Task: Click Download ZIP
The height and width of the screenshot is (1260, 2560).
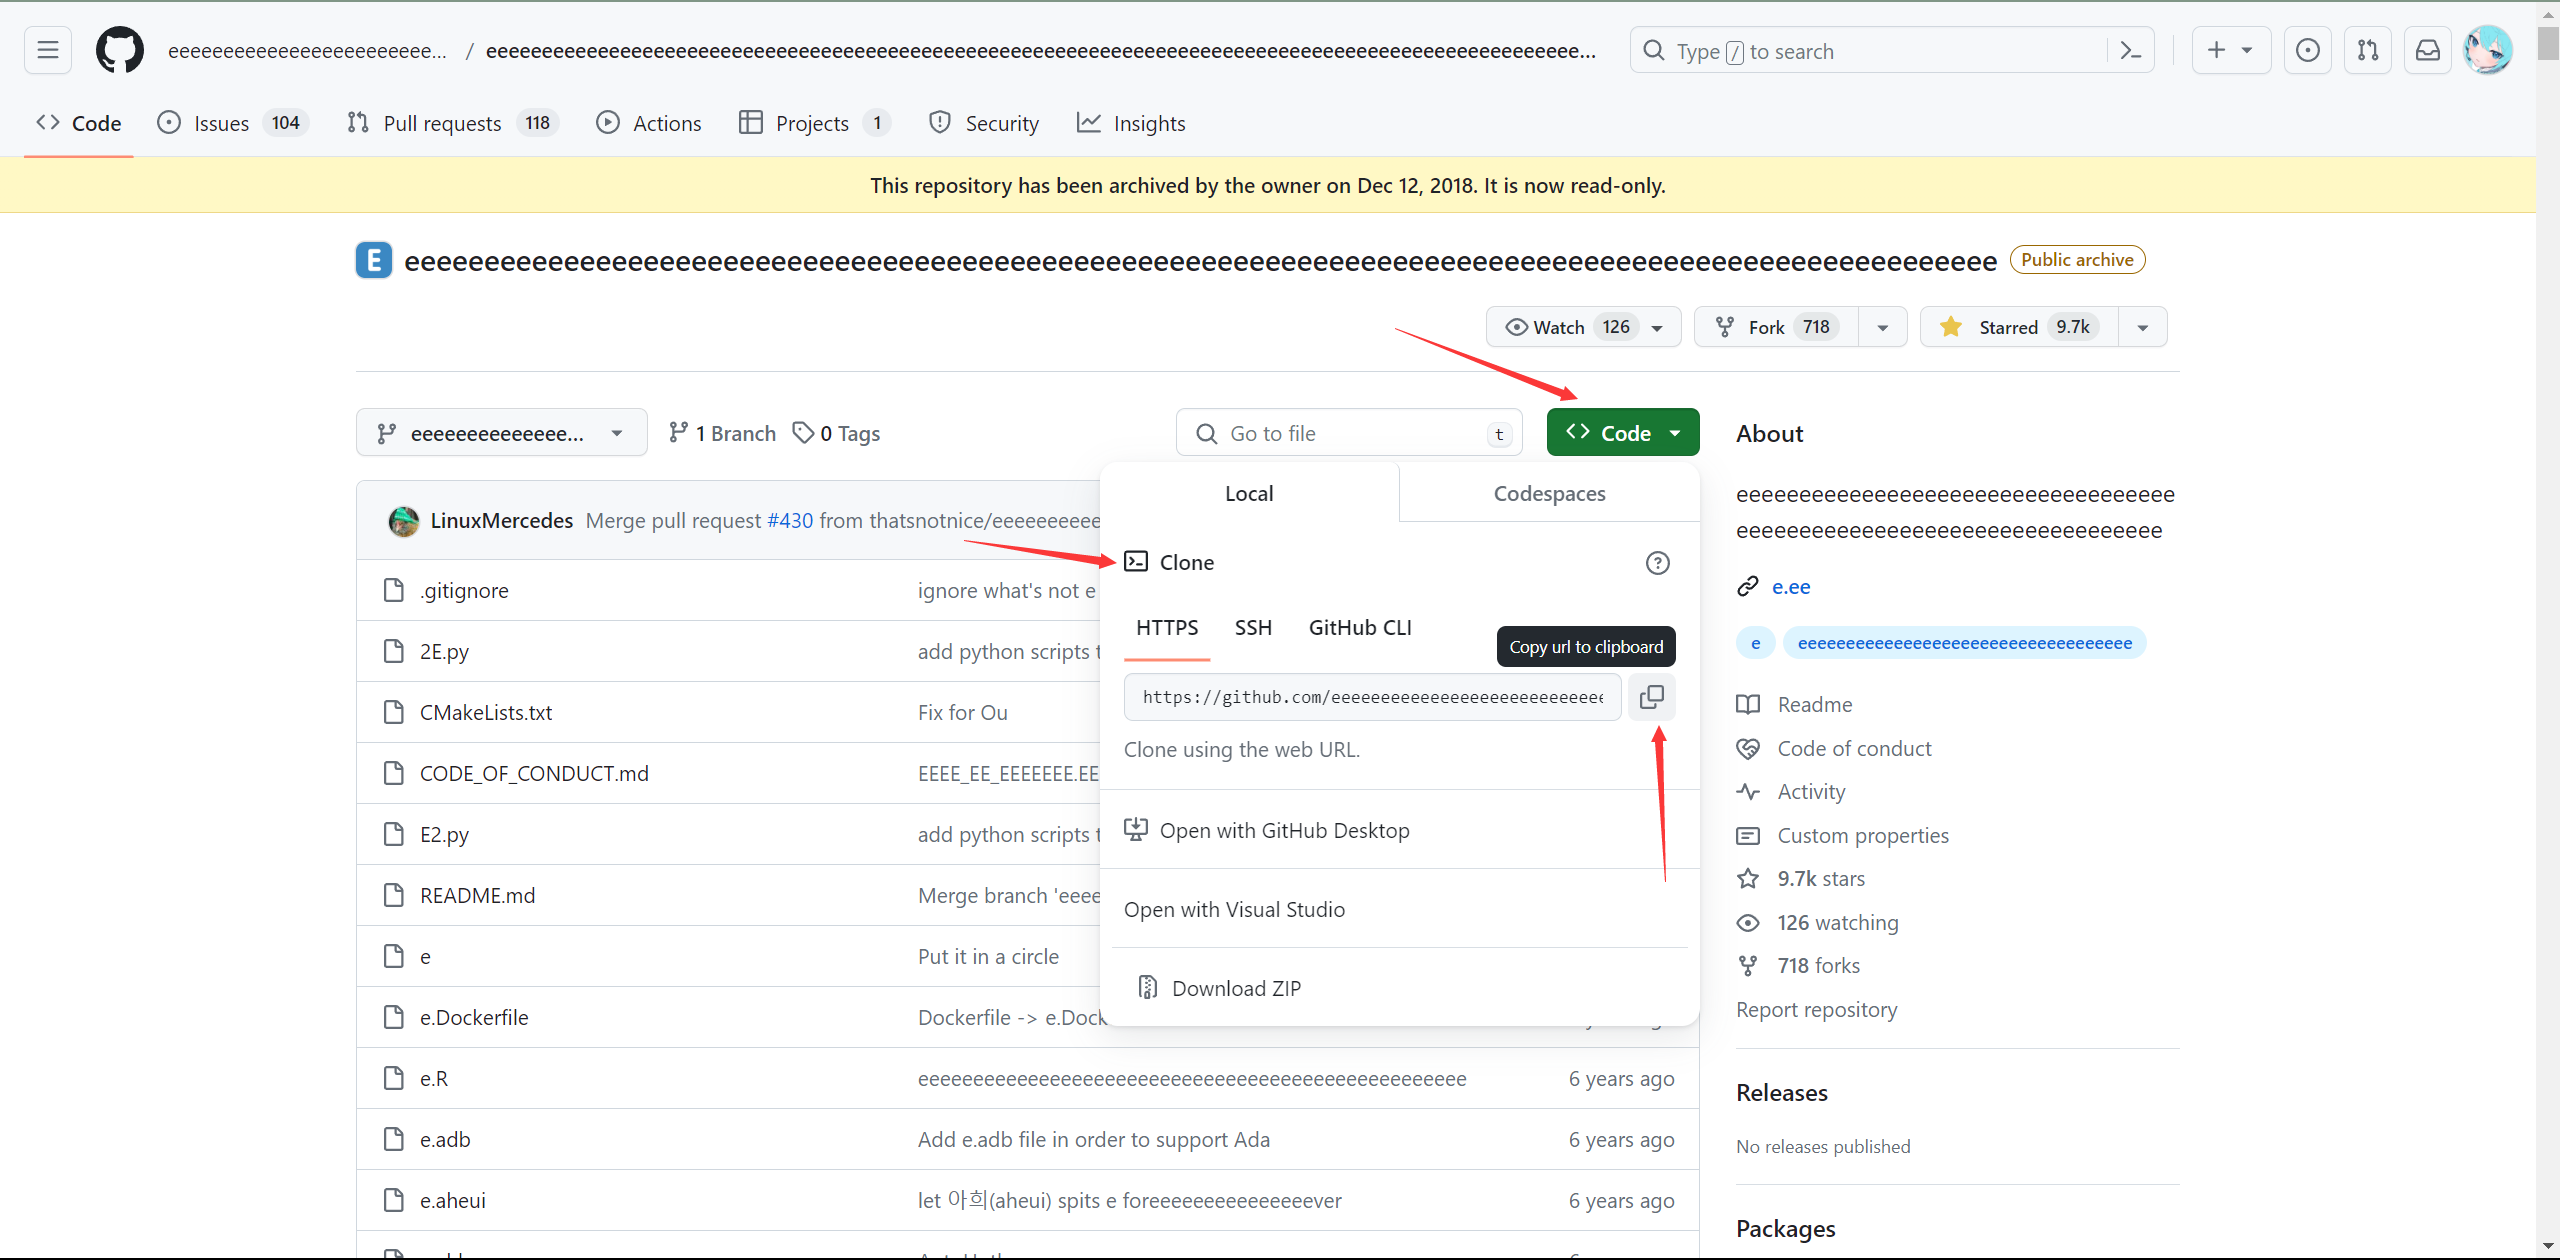Action: pyautogui.click(x=1236, y=988)
